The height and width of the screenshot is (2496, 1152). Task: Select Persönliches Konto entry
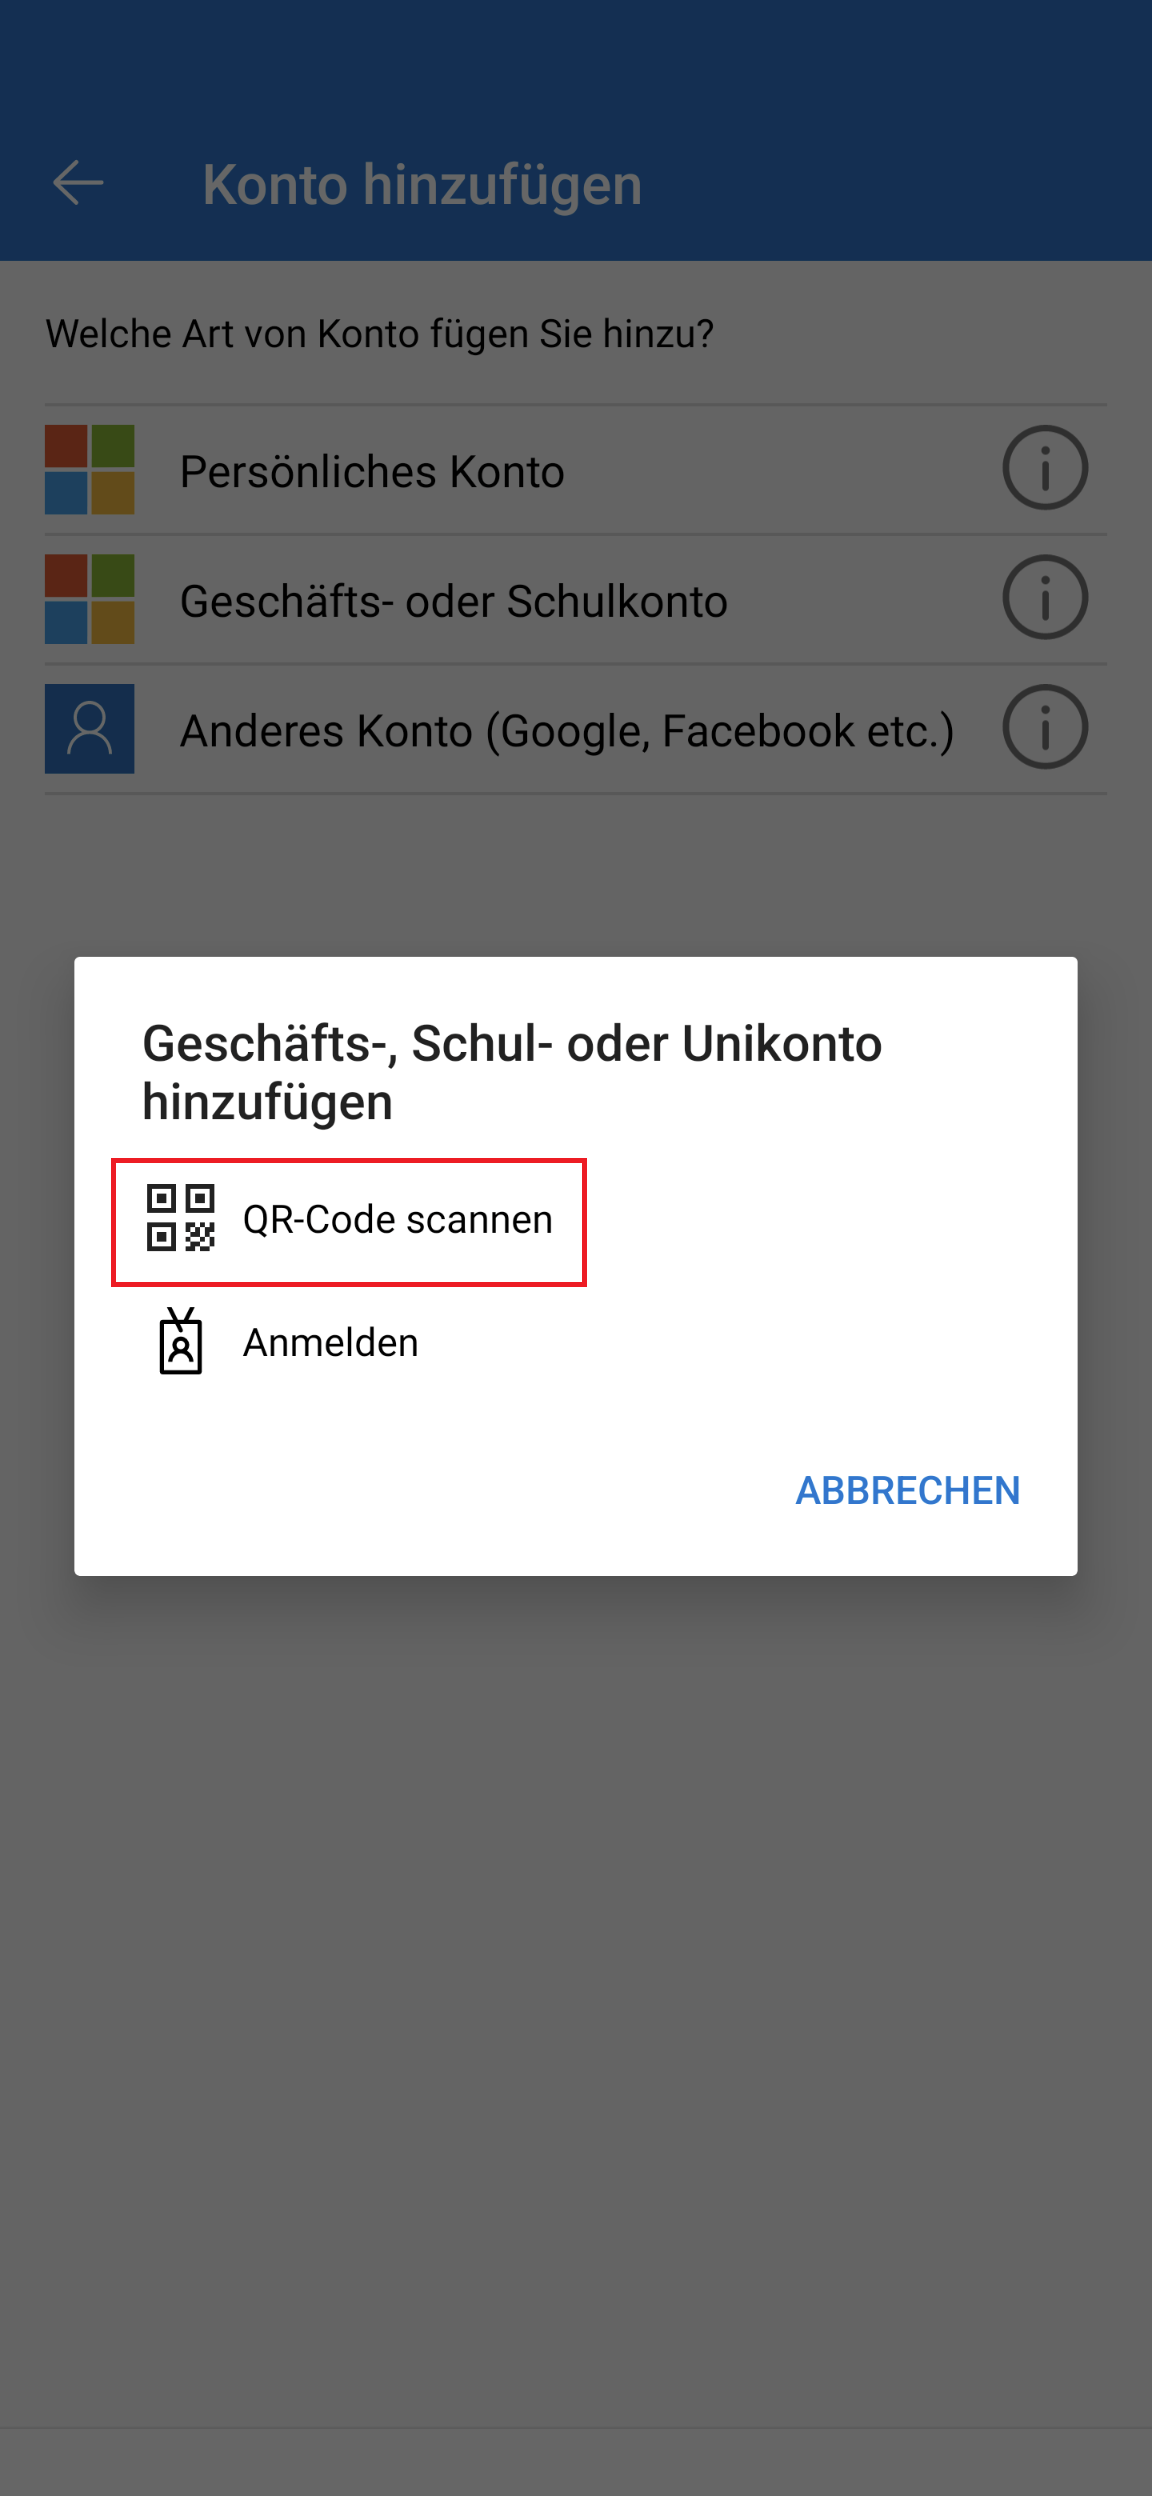[576, 470]
